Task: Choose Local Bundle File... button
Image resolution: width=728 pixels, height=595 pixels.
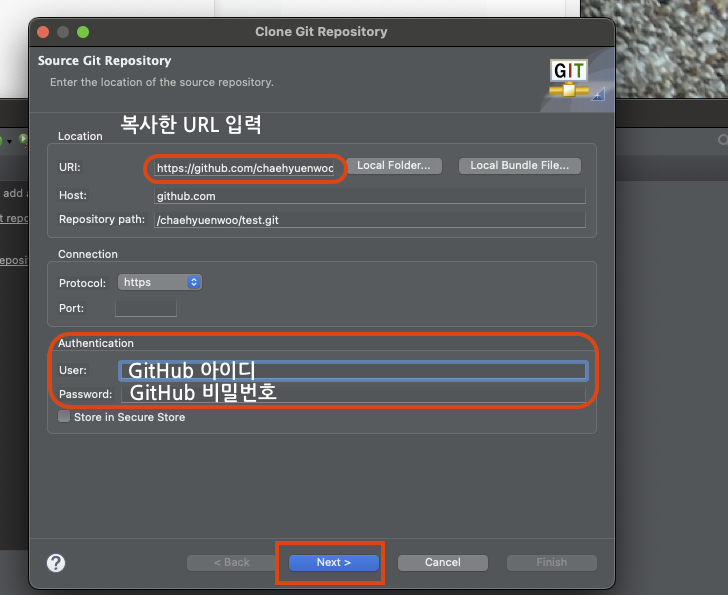Action: pos(520,166)
